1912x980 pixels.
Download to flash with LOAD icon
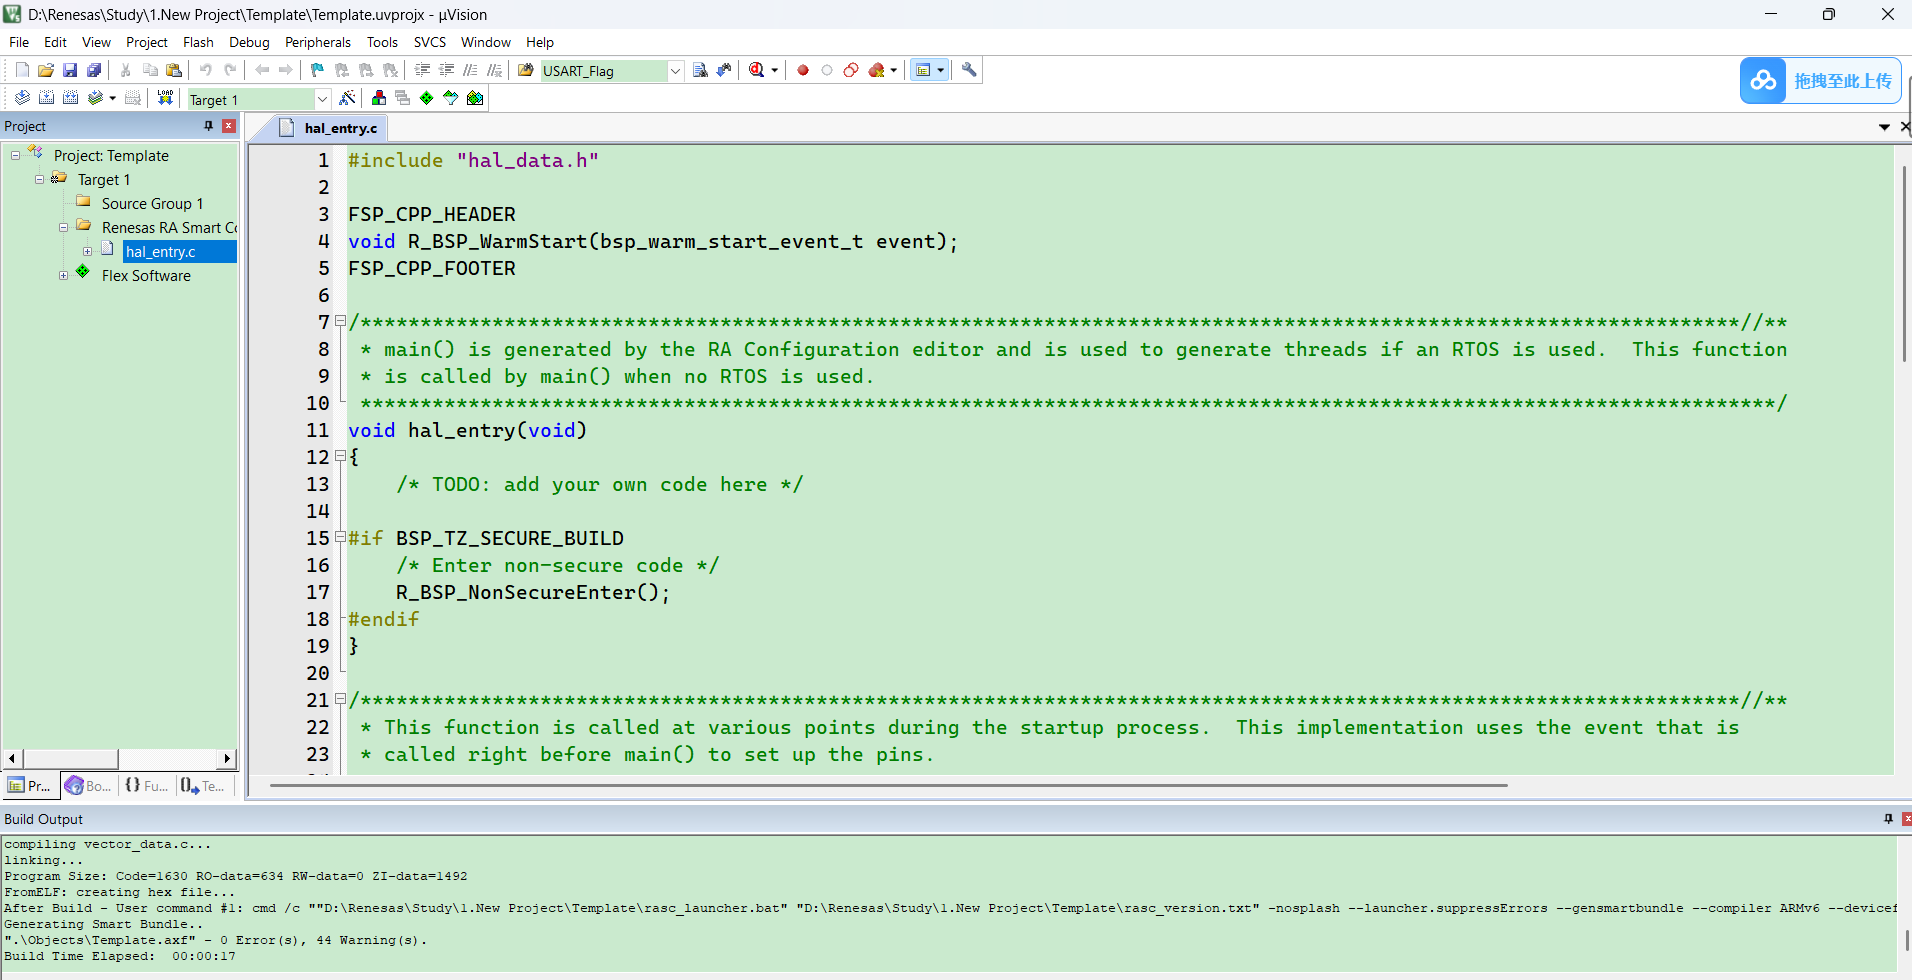[x=166, y=98]
